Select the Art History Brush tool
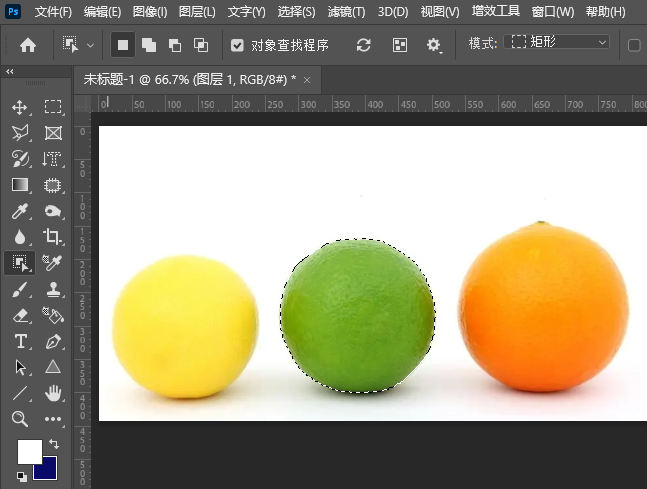 (x=20, y=159)
